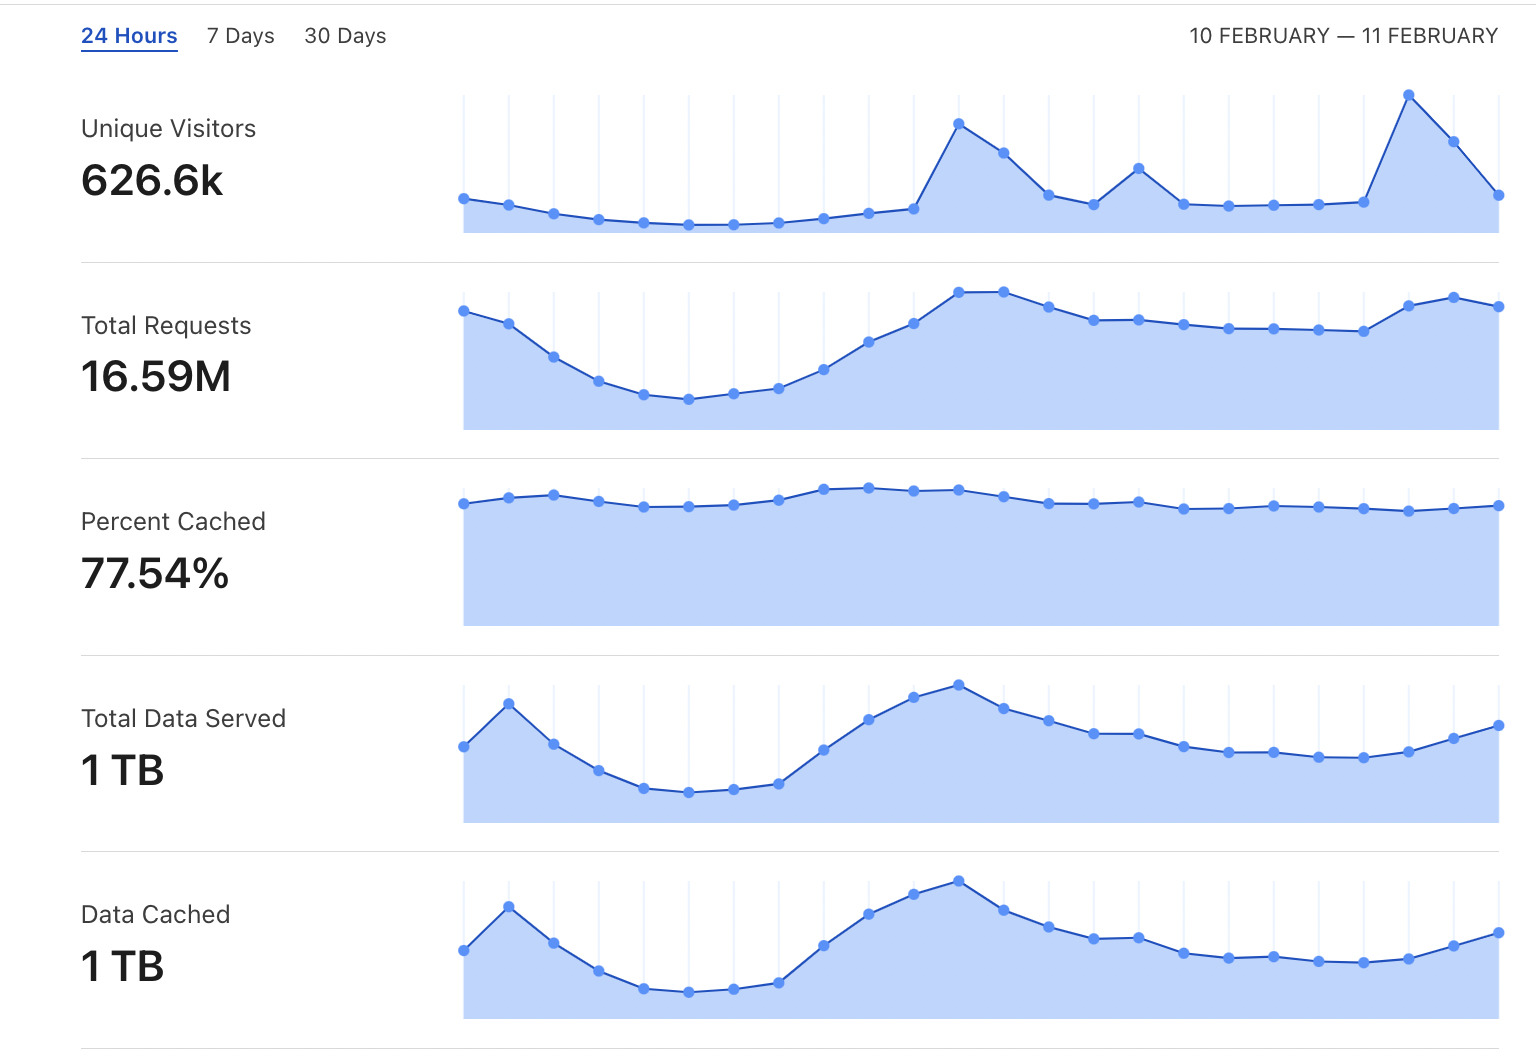Click the 77.54% cached value

pos(155,574)
